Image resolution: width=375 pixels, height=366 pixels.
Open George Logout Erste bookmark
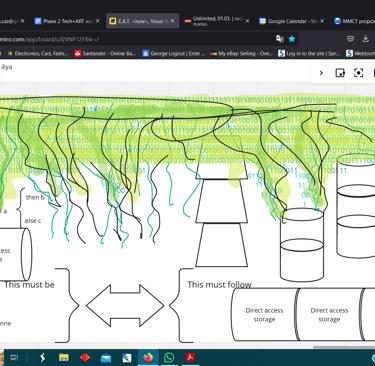[x=174, y=53]
